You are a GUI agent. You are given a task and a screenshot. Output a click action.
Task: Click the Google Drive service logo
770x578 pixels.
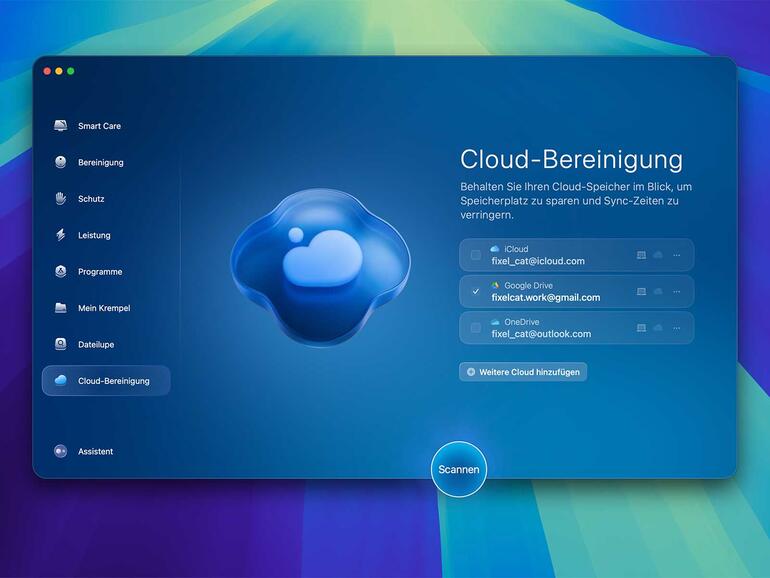(495, 285)
